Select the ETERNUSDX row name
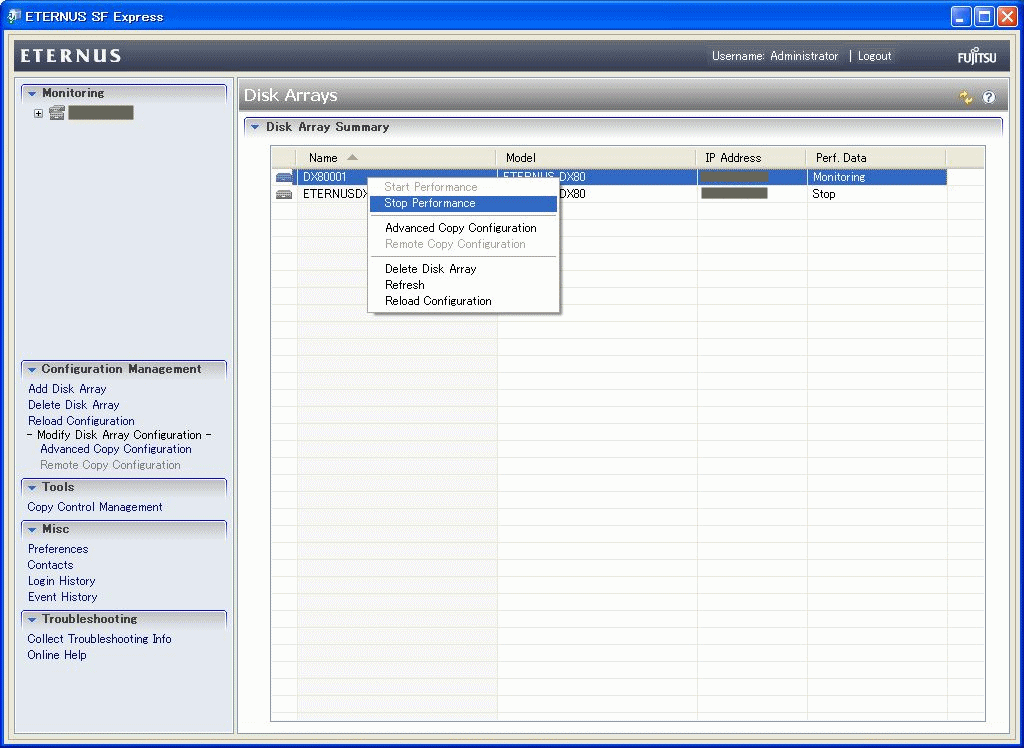Viewport: 1024px width, 748px height. click(336, 194)
